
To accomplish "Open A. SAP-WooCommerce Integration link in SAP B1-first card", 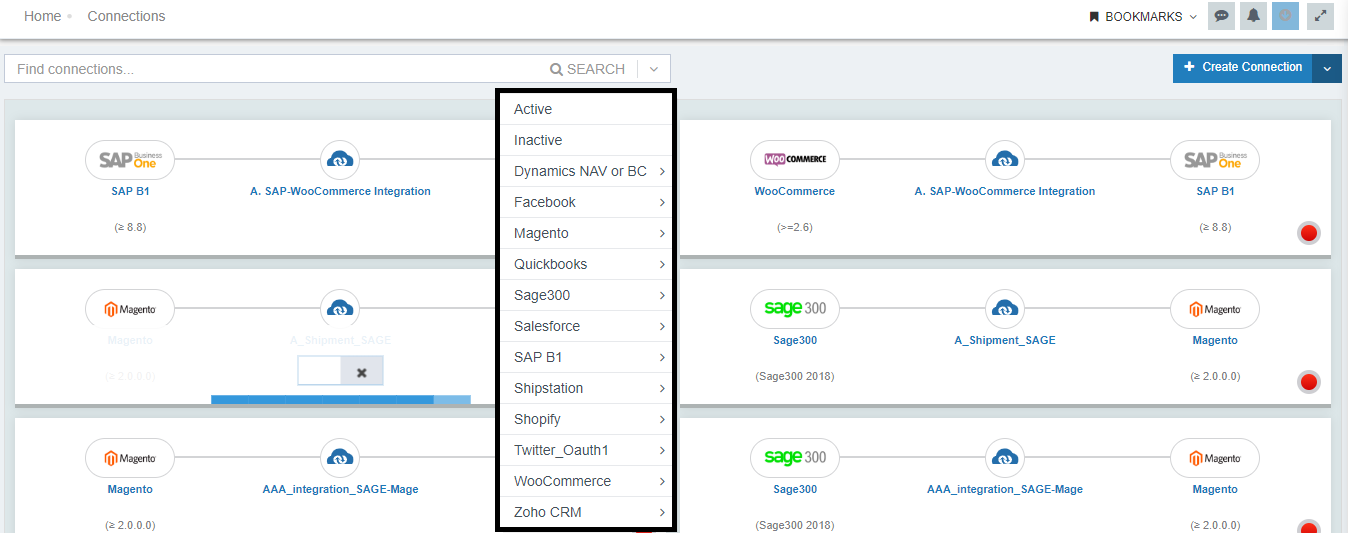I will [x=340, y=191].
